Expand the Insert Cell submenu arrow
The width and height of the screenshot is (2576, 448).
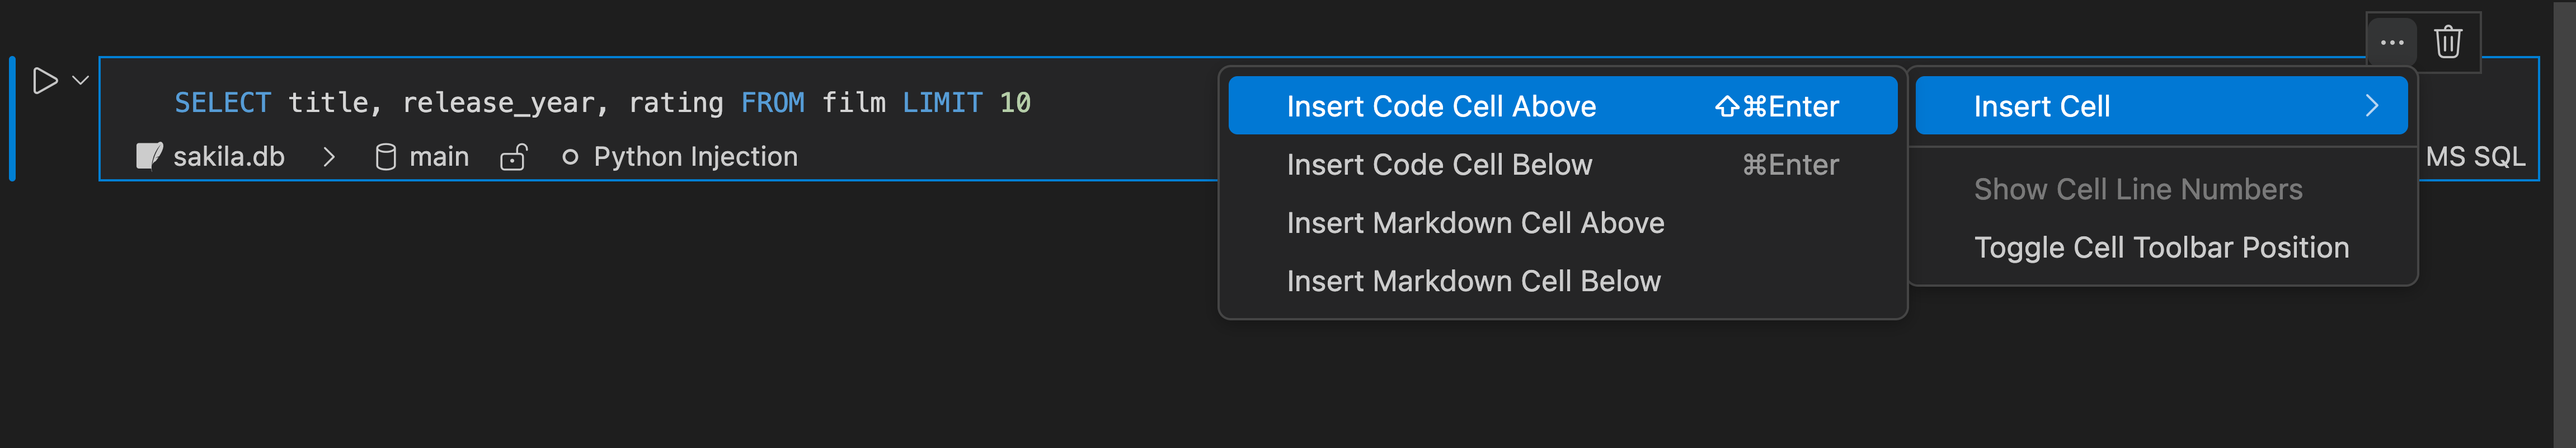(2371, 106)
